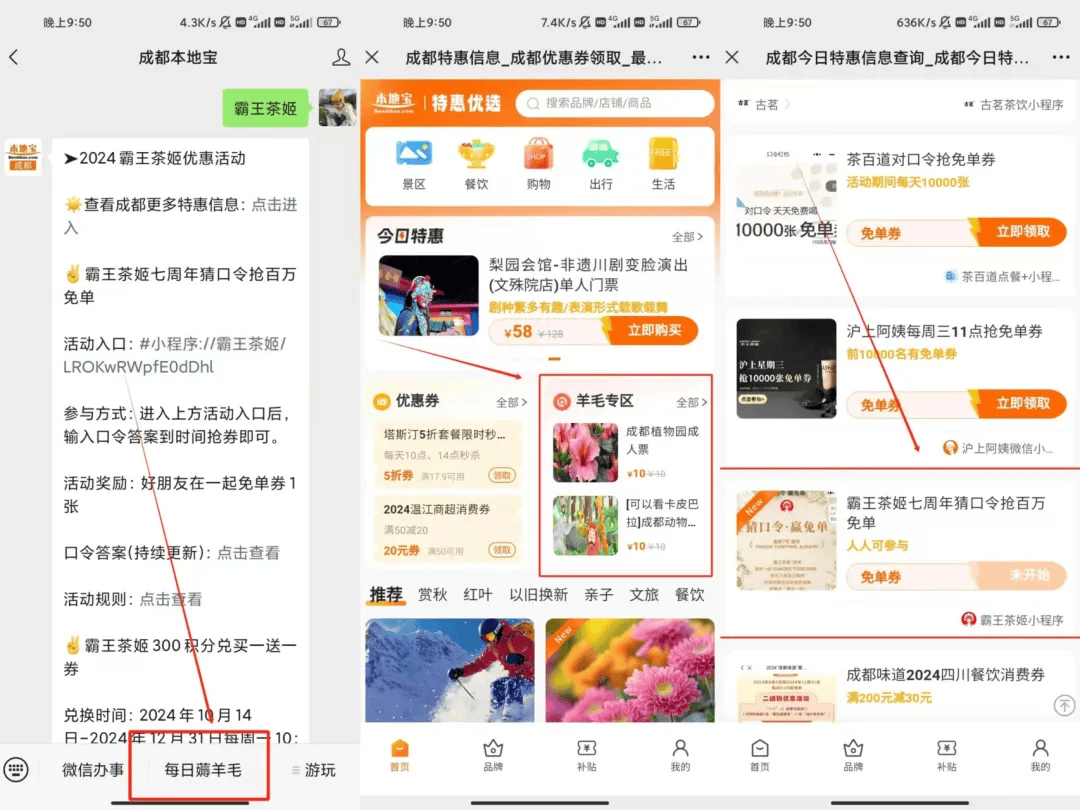
Task: Expand 全部 for the 羊毛专区 section
Action: coord(692,402)
